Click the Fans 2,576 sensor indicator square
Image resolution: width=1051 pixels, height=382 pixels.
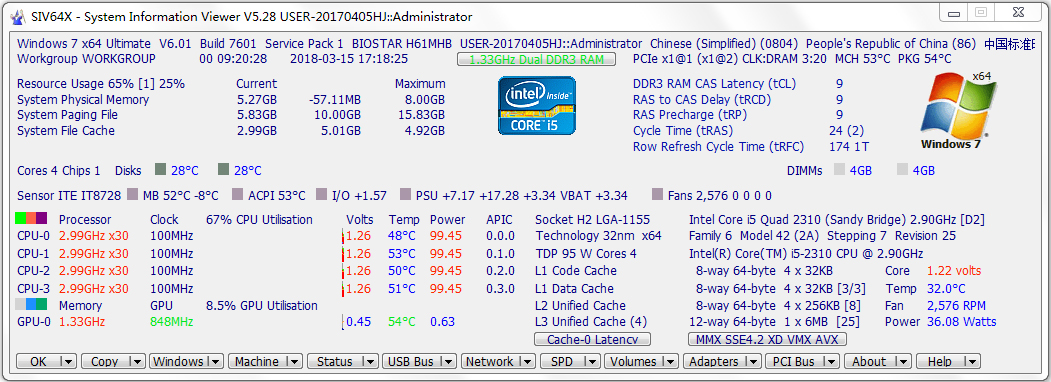click(x=657, y=194)
